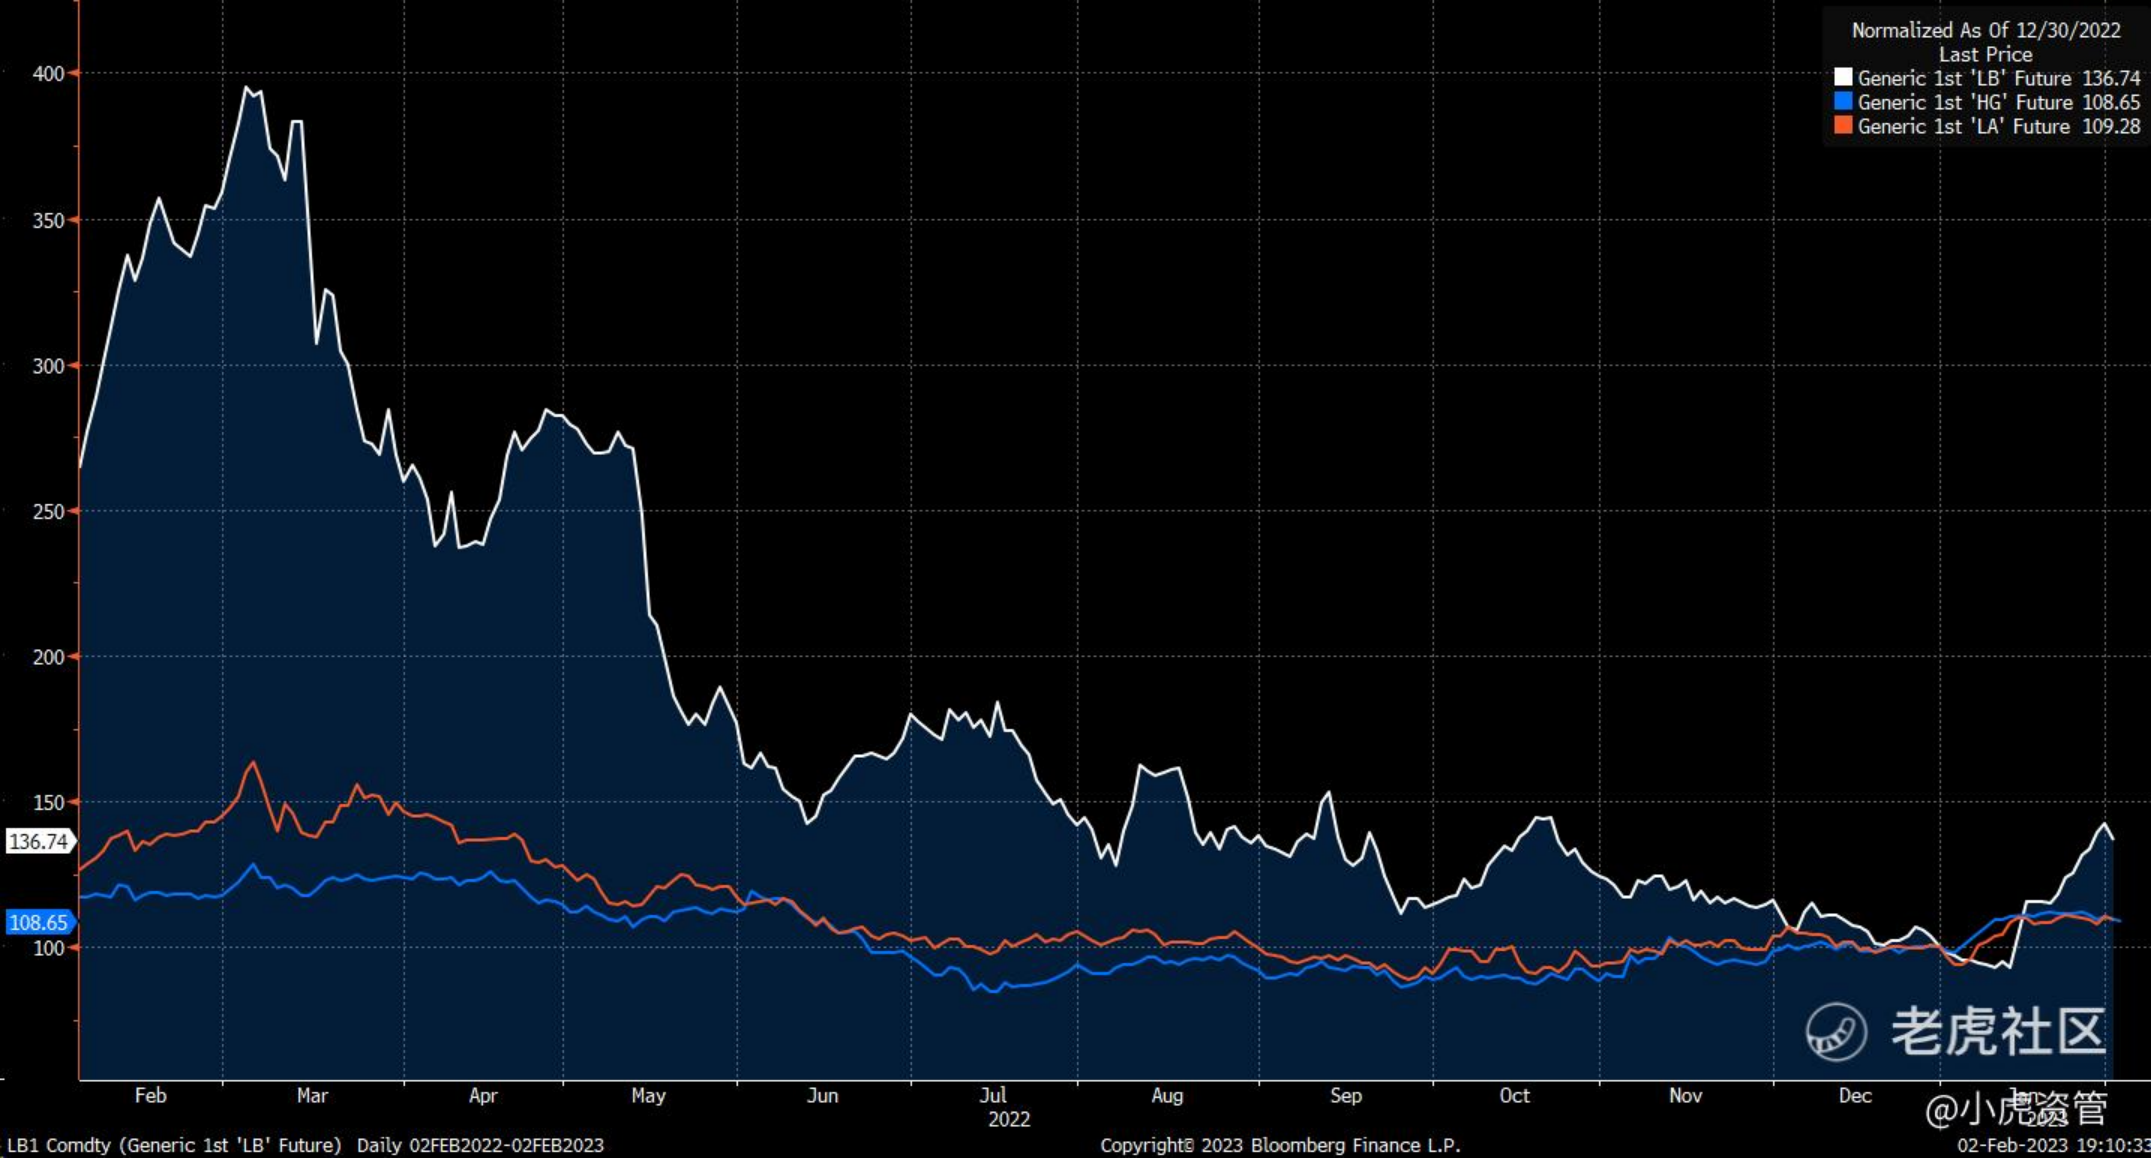Click the Feb month axis label

(x=150, y=1095)
